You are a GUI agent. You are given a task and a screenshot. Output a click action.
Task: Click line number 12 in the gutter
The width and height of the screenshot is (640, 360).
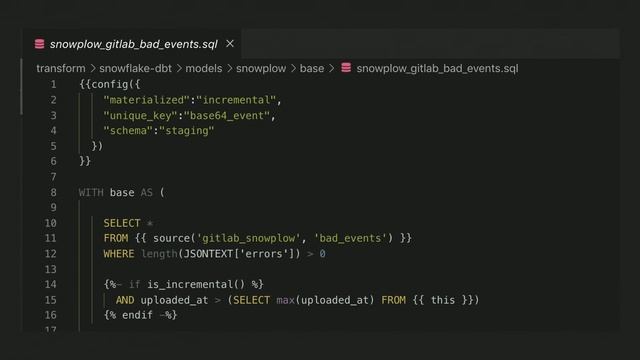[51, 254]
